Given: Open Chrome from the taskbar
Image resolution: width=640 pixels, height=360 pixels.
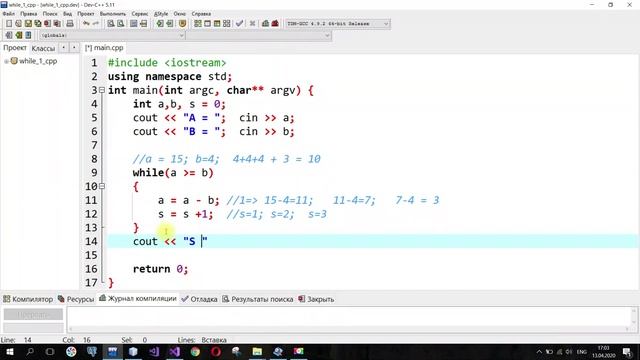Looking at the screenshot, I should (195, 351).
